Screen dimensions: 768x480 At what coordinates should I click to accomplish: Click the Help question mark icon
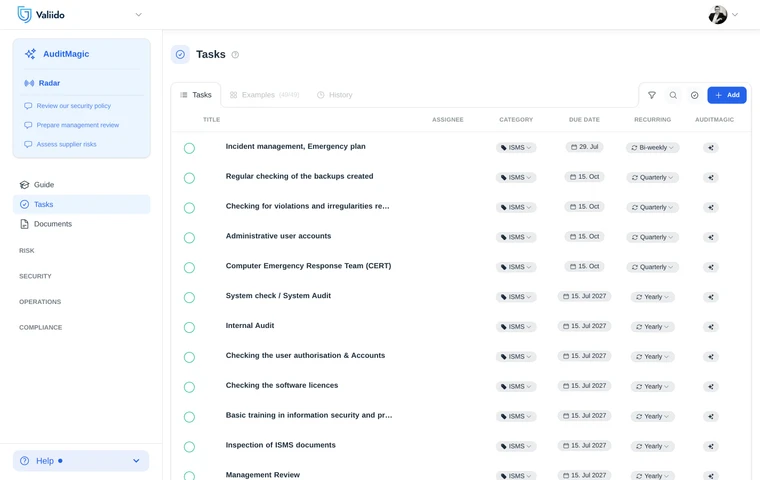pos(24,461)
